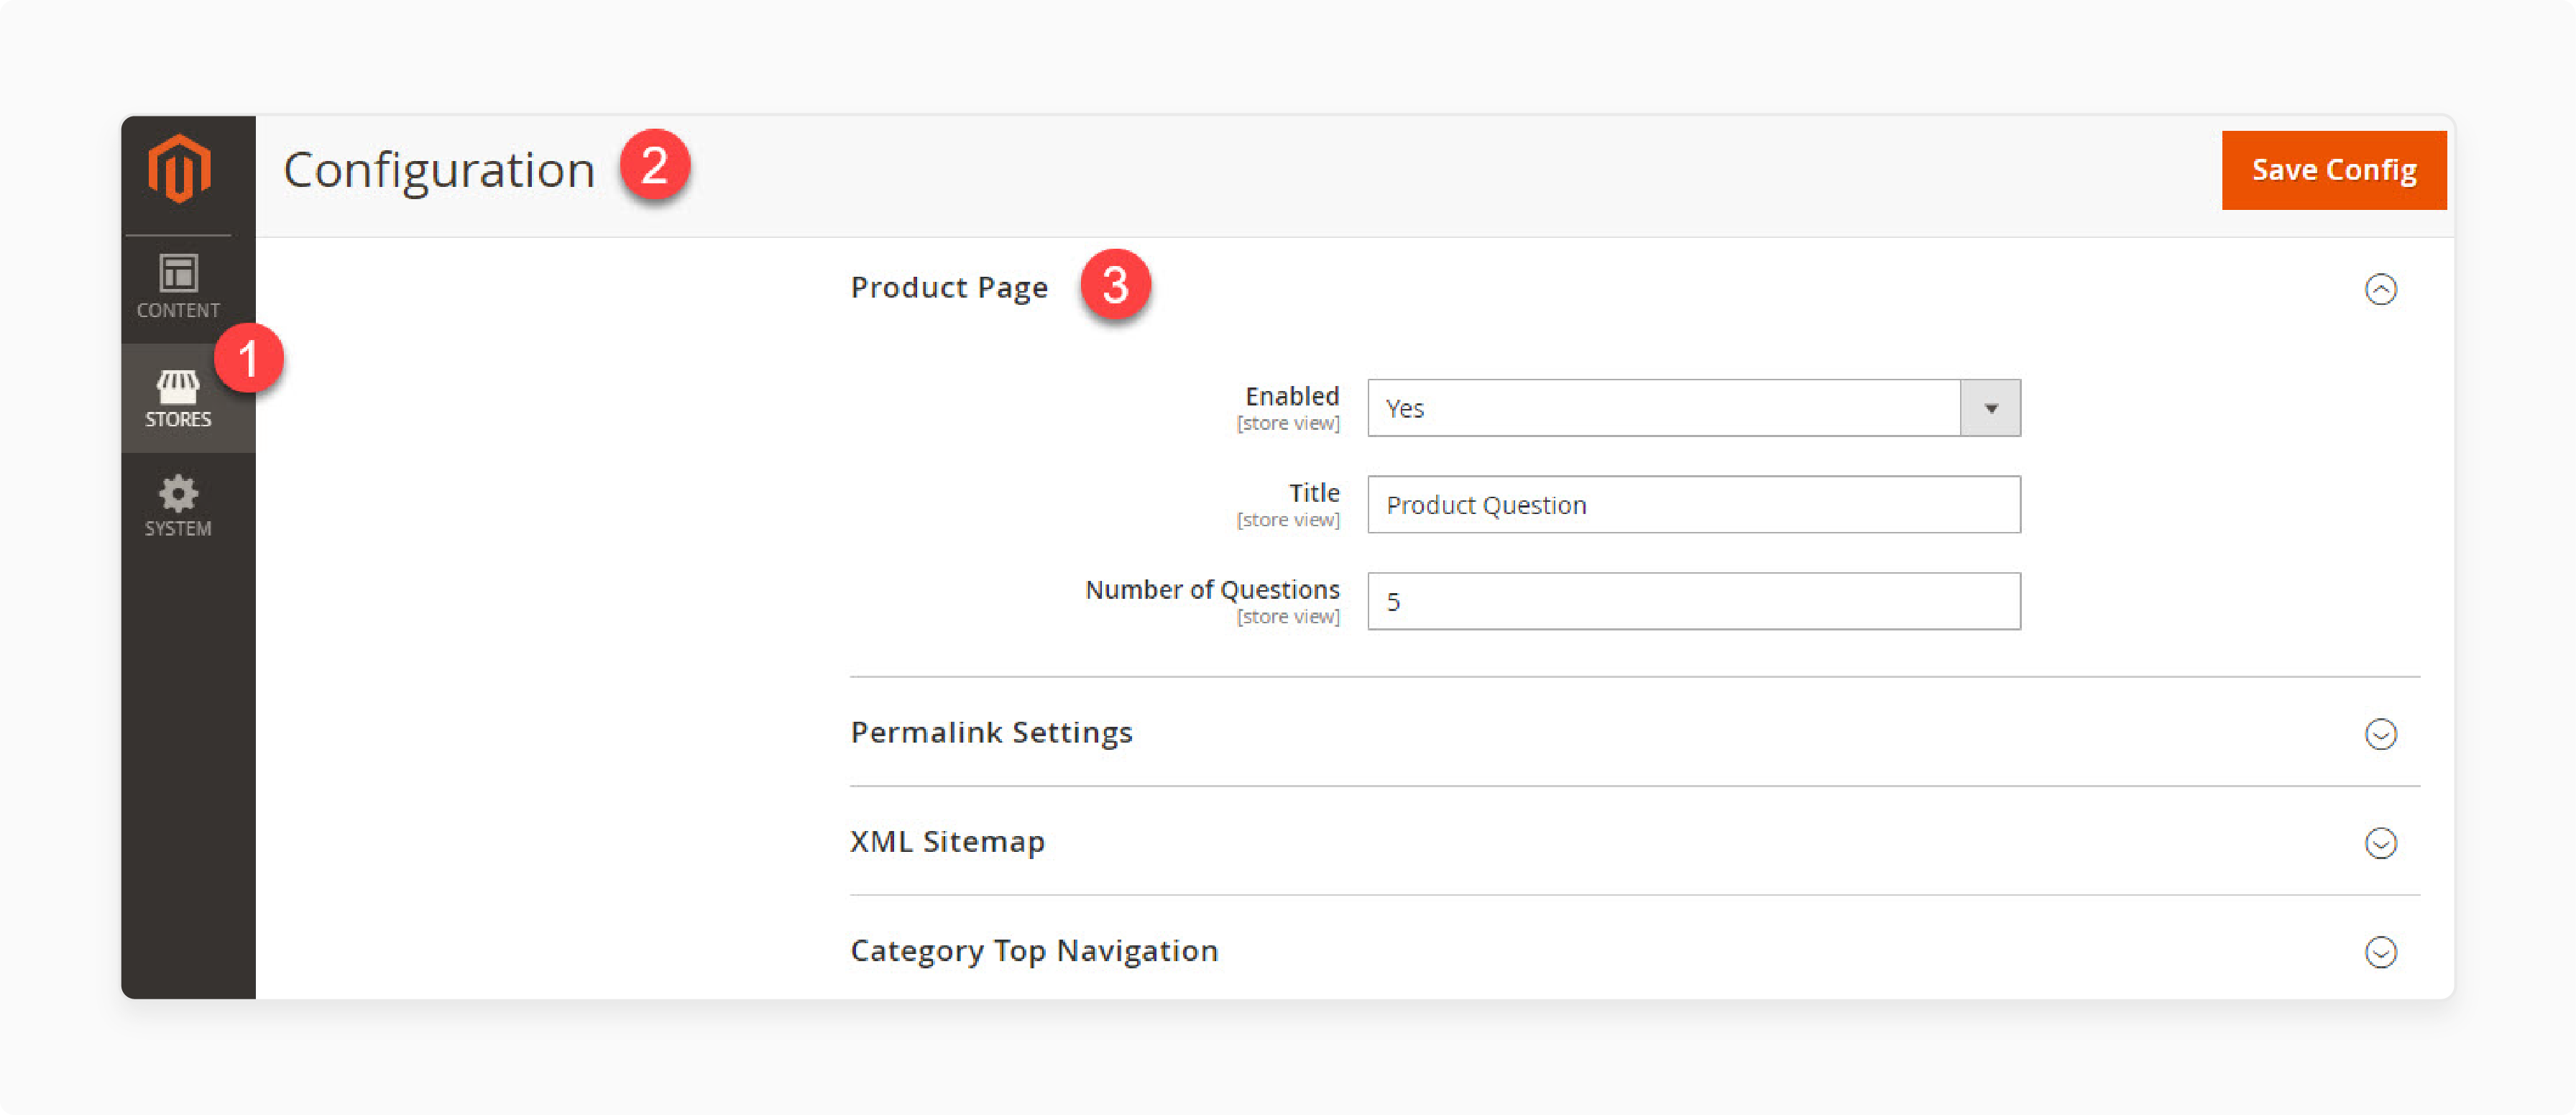The image size is (2576, 1115).
Task: Click the Product Page section heading
Action: [x=949, y=288]
